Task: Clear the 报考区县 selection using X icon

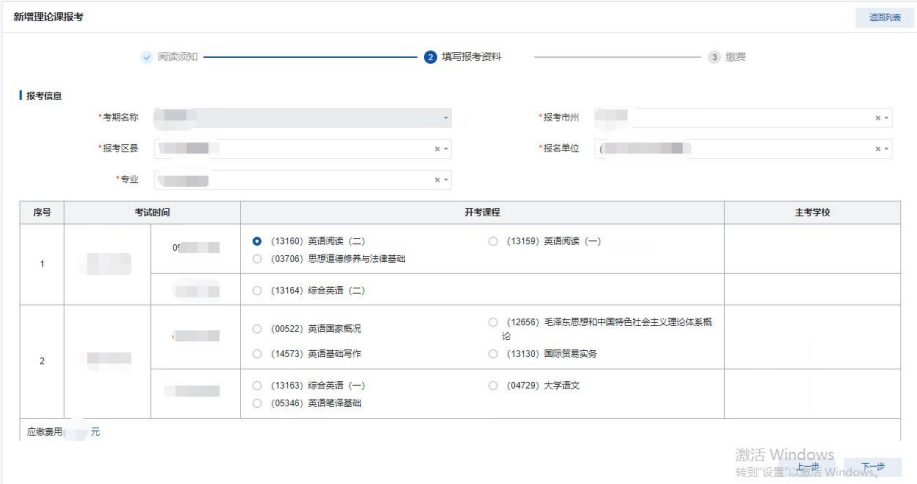Action: pyautogui.click(x=437, y=149)
